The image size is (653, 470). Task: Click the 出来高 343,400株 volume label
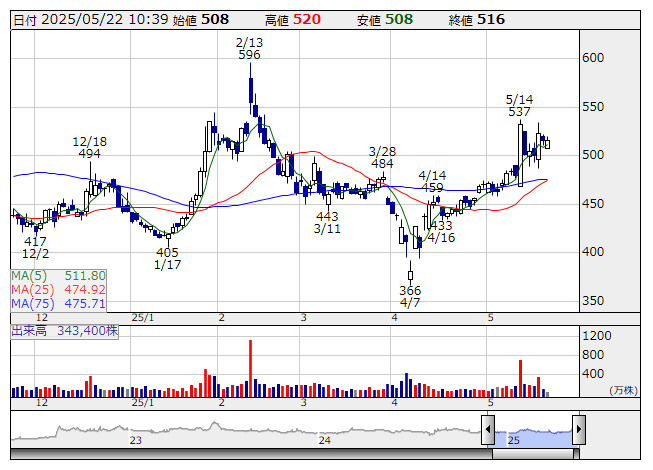64,329
